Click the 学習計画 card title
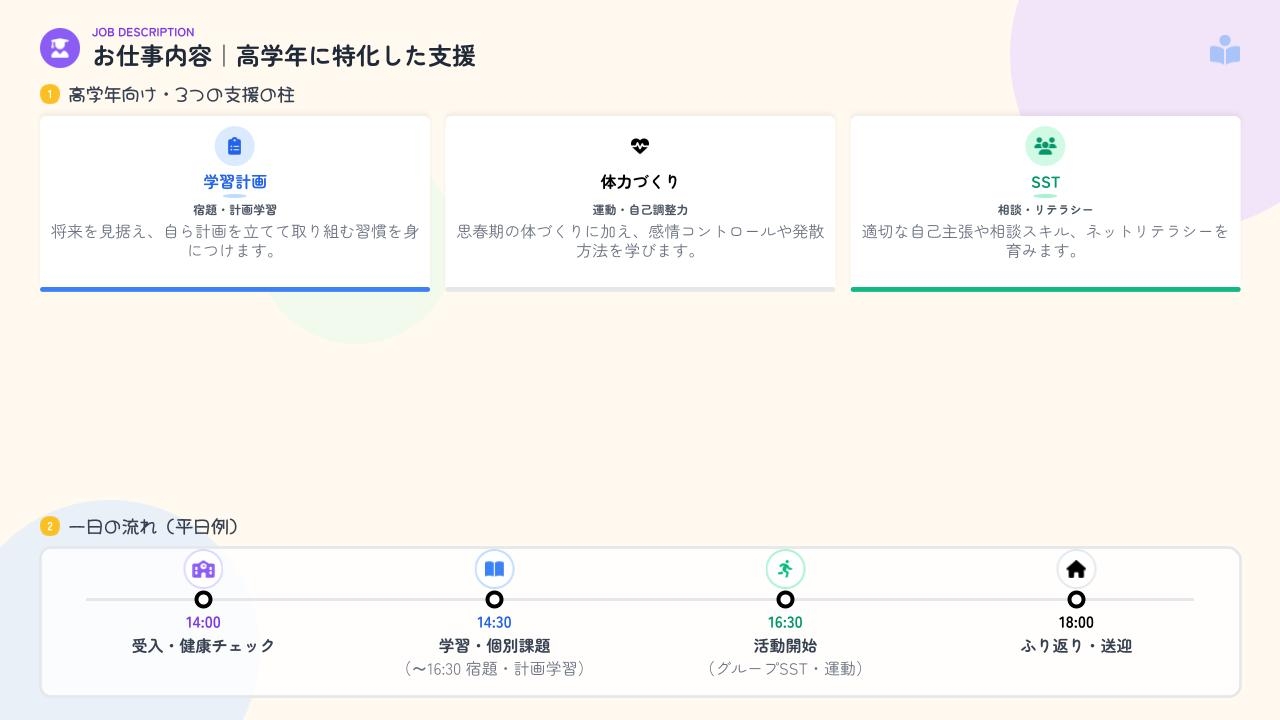The width and height of the screenshot is (1280, 720). [235, 182]
